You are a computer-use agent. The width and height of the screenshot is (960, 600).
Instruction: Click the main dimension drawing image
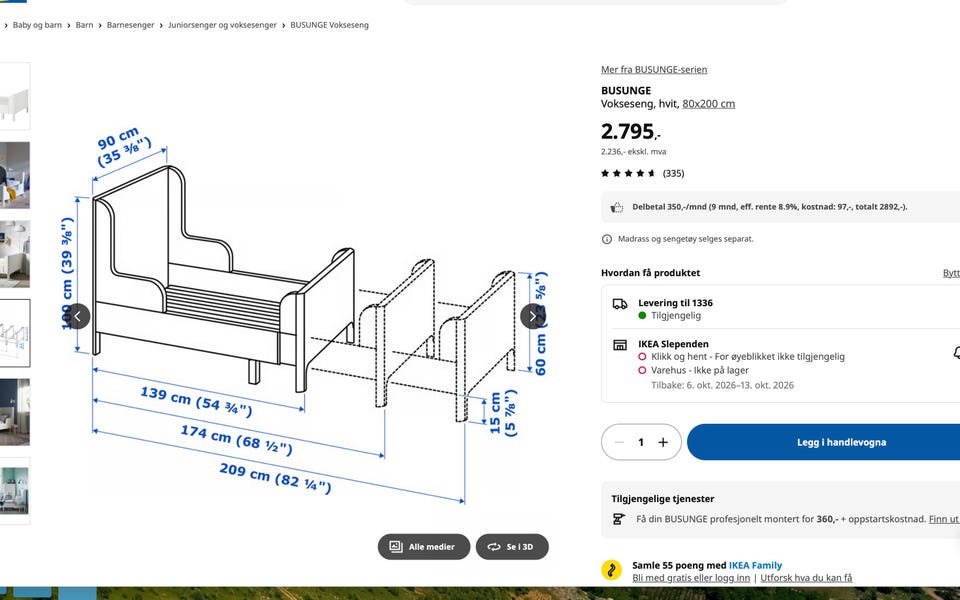pyautogui.click(x=305, y=315)
